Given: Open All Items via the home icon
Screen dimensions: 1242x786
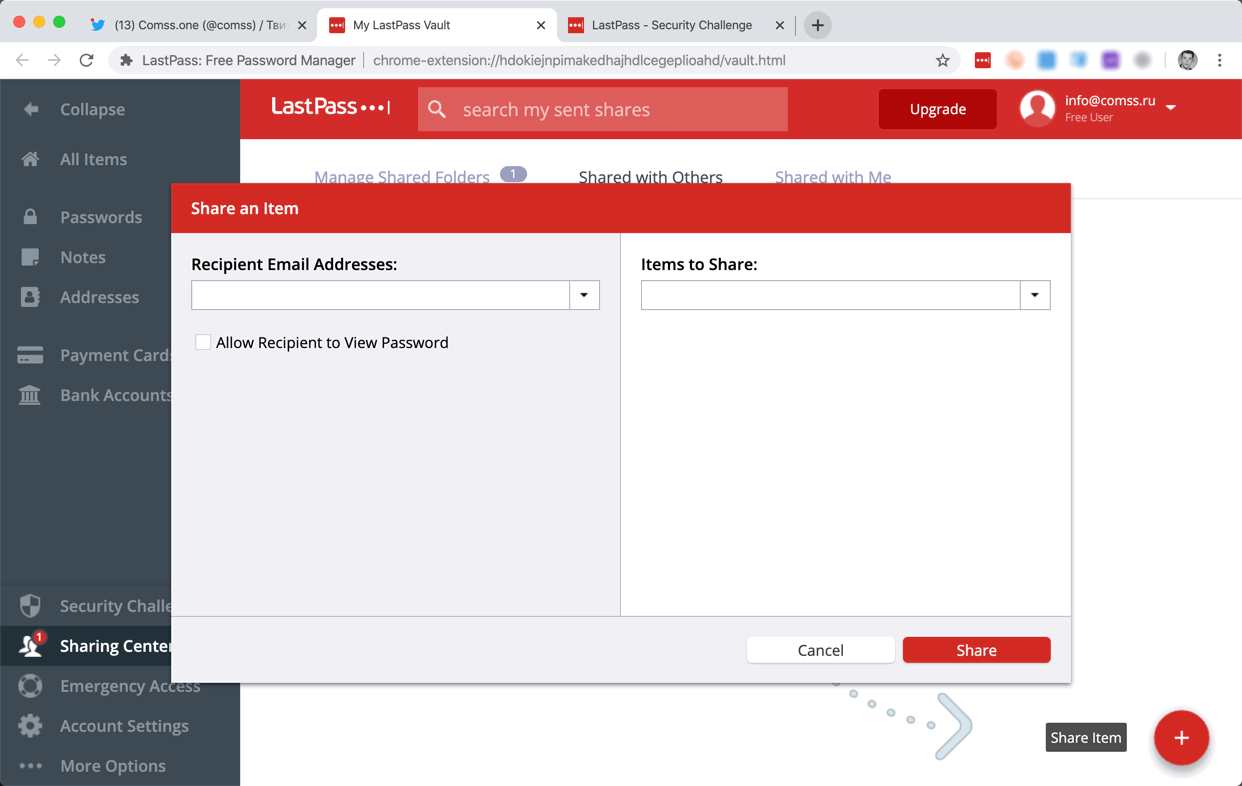Looking at the screenshot, I should tap(31, 159).
